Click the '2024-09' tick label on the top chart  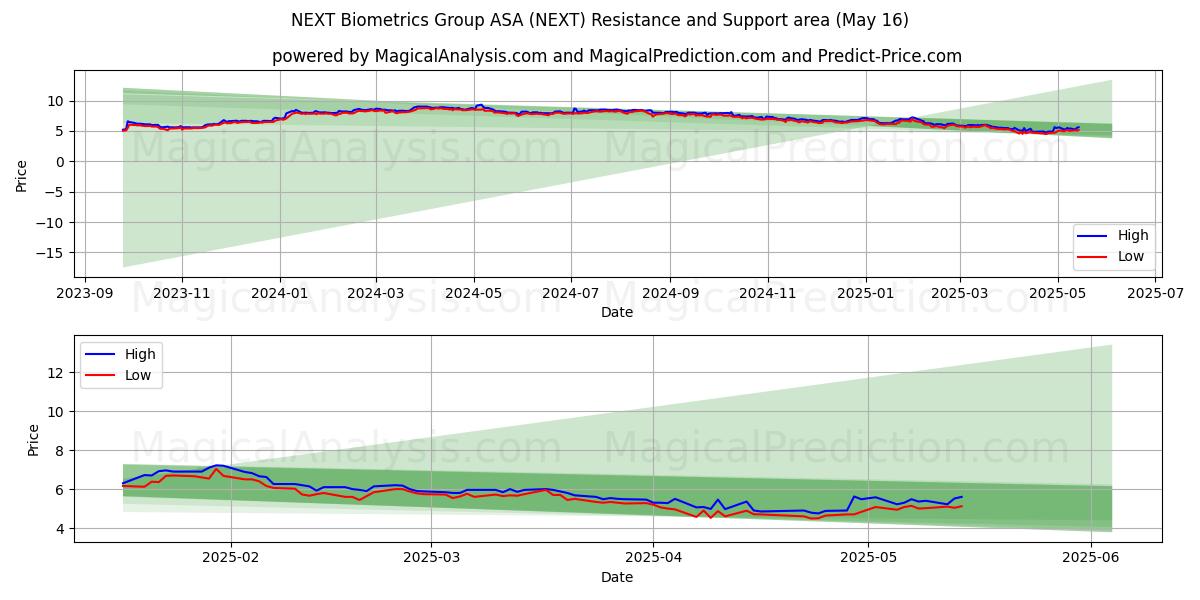tap(669, 294)
